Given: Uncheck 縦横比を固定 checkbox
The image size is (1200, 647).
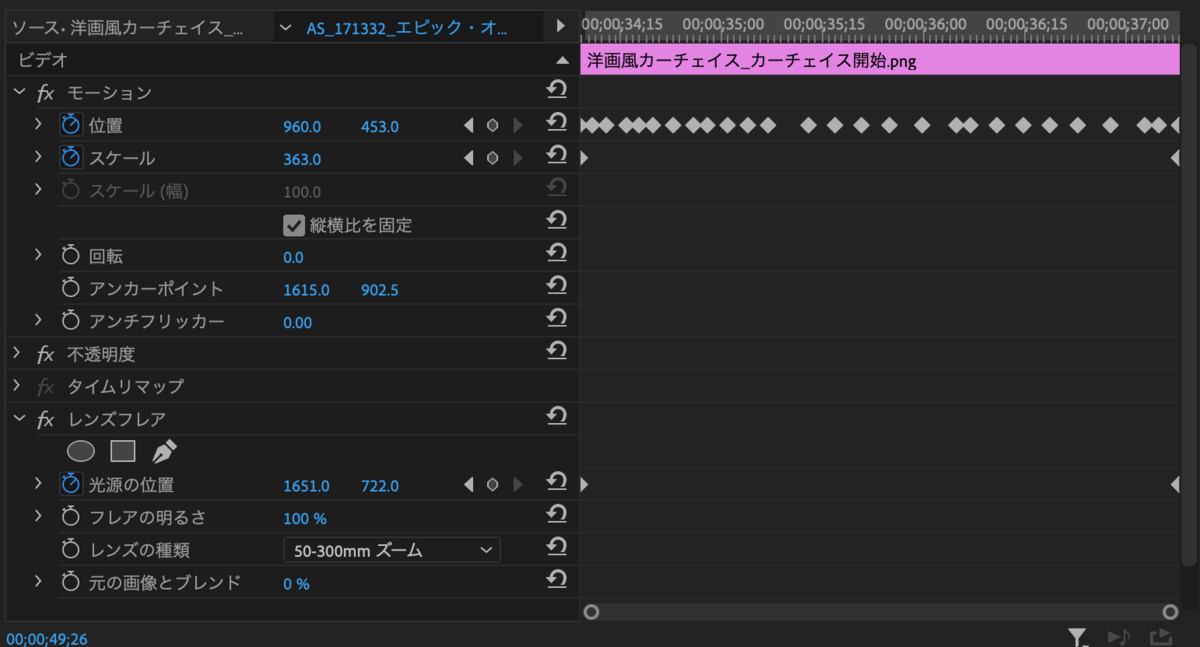Looking at the screenshot, I should pyautogui.click(x=293, y=224).
